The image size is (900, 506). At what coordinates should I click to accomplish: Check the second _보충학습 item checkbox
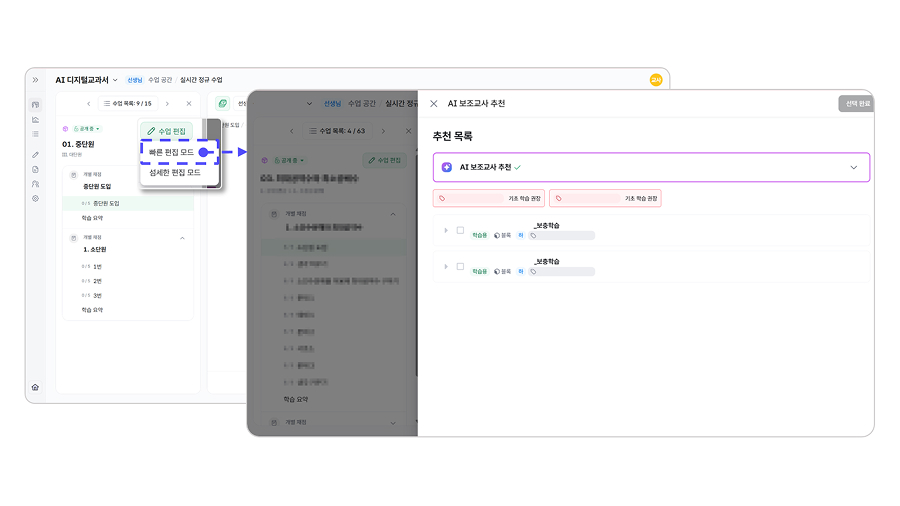[460, 266]
